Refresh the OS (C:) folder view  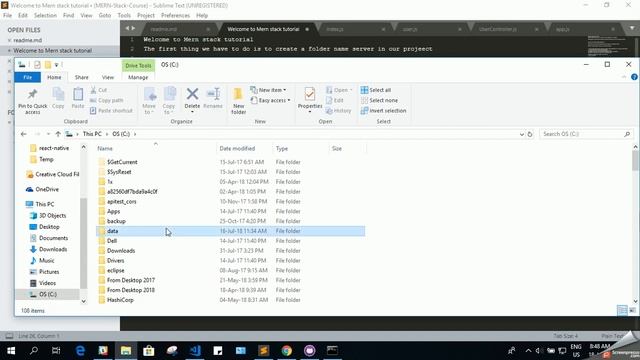530,134
